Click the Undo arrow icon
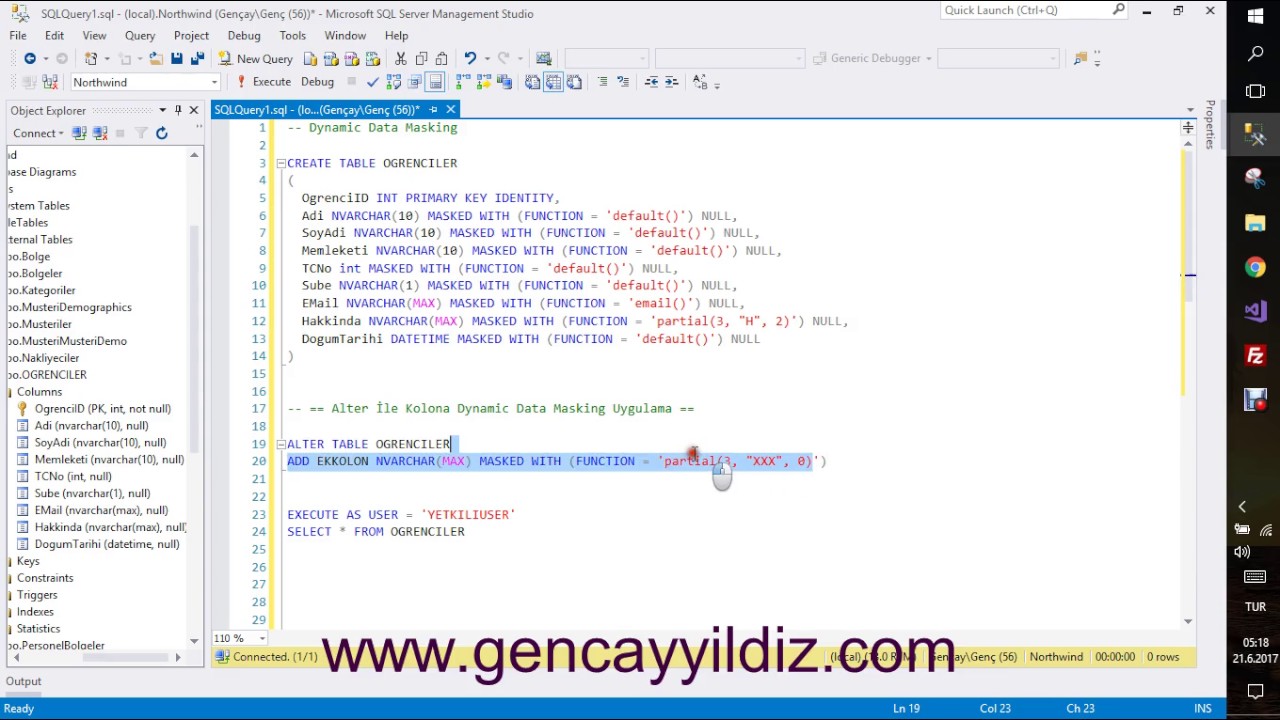This screenshot has width=1280, height=720. [x=470, y=58]
